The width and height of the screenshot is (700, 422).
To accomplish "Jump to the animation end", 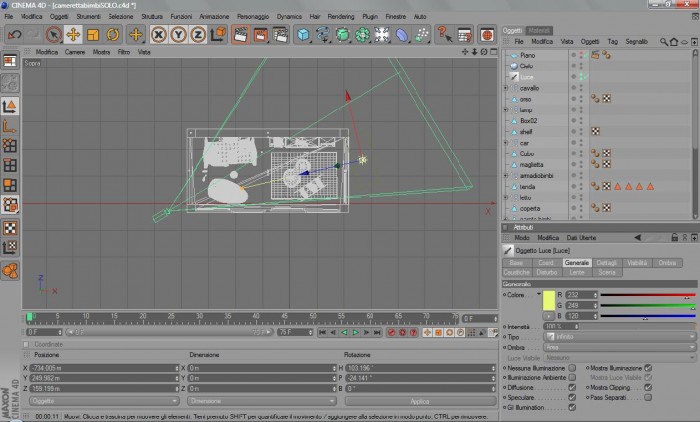I will pyautogui.click(x=377, y=332).
